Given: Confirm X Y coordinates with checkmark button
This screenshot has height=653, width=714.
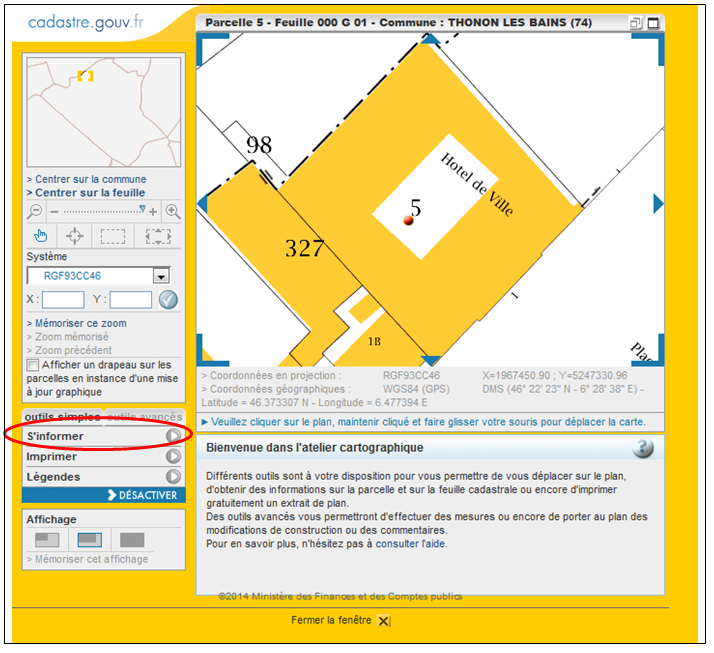Looking at the screenshot, I should tap(168, 299).
